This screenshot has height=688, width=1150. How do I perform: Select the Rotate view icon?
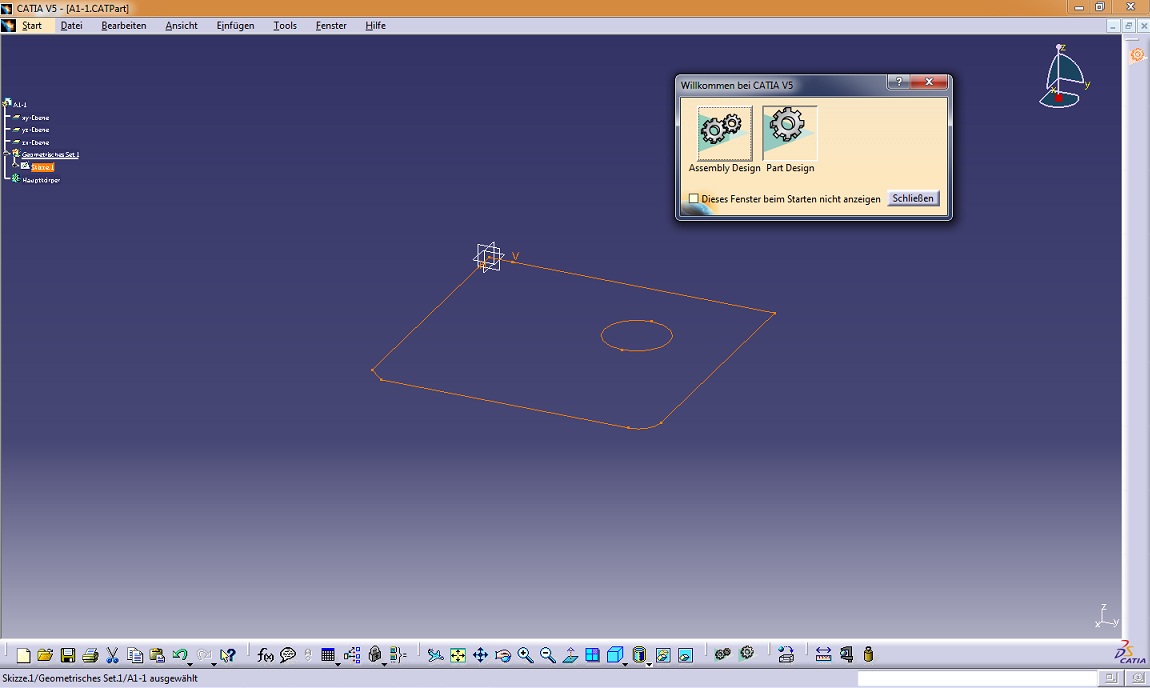click(503, 654)
